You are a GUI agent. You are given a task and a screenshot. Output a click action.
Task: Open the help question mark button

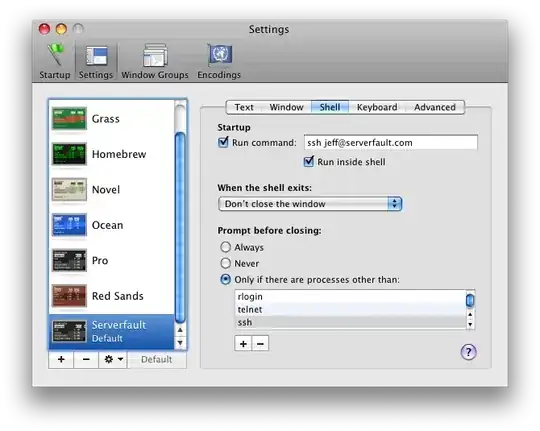pyautogui.click(x=468, y=352)
